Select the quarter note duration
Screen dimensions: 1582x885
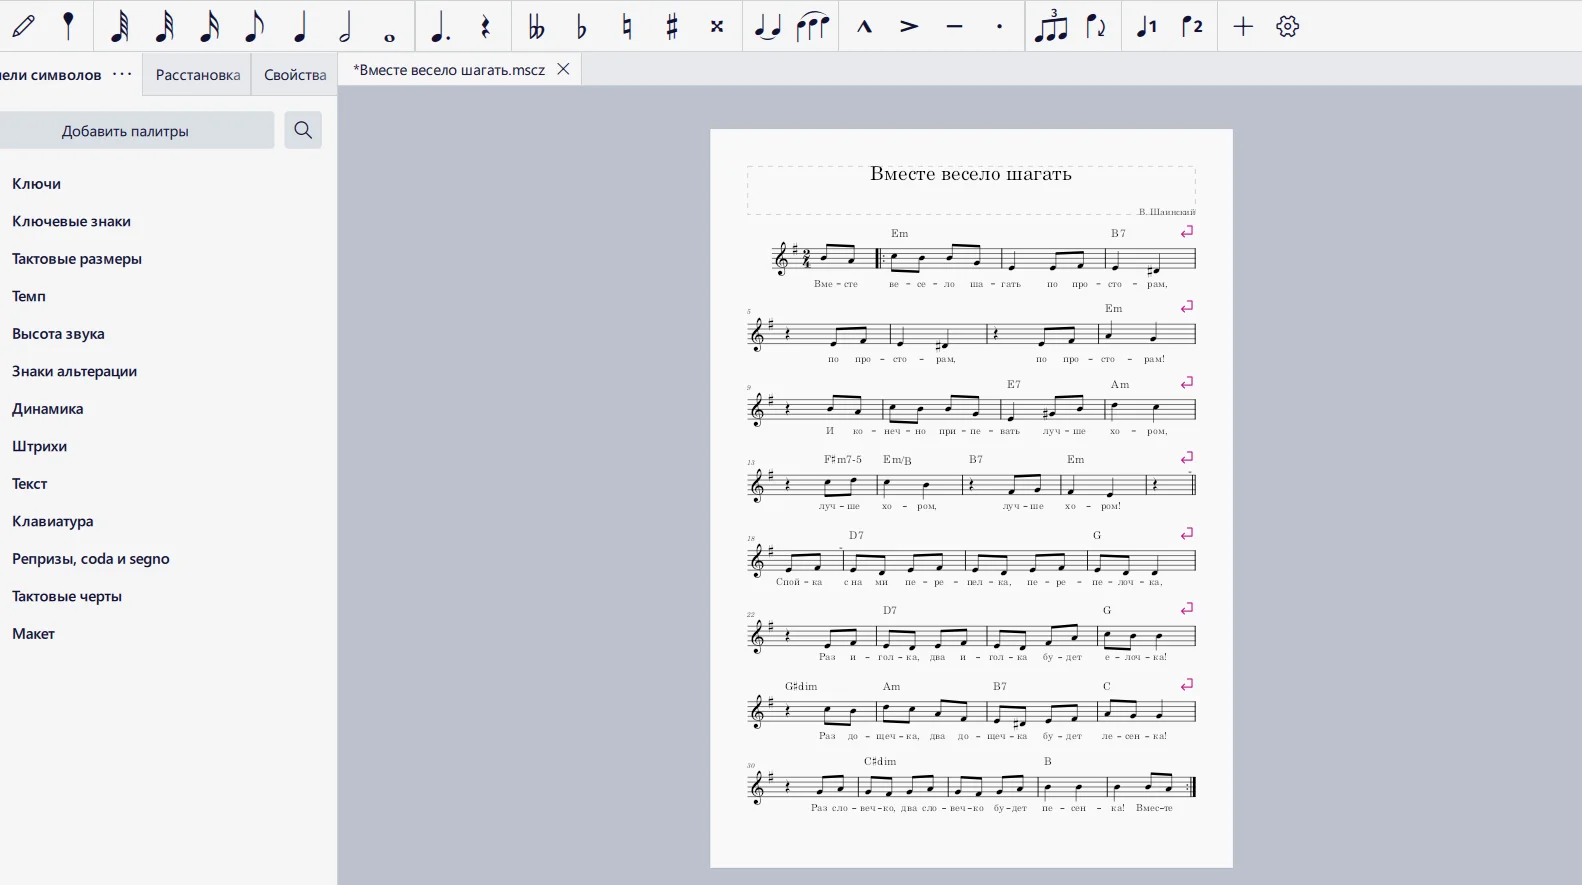pyautogui.click(x=299, y=26)
